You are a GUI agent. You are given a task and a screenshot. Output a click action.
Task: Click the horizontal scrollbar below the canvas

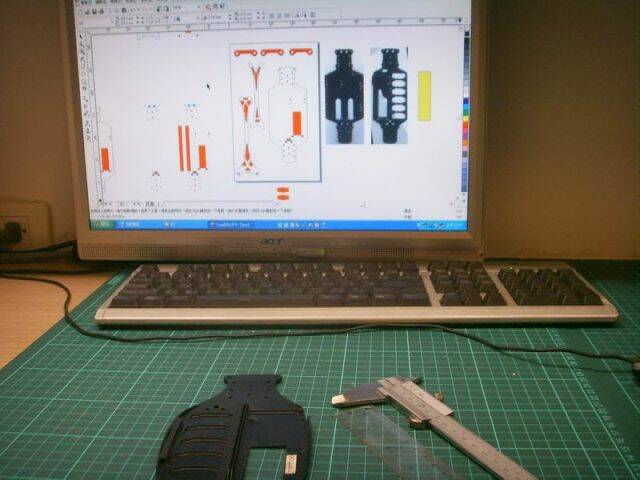point(220,203)
